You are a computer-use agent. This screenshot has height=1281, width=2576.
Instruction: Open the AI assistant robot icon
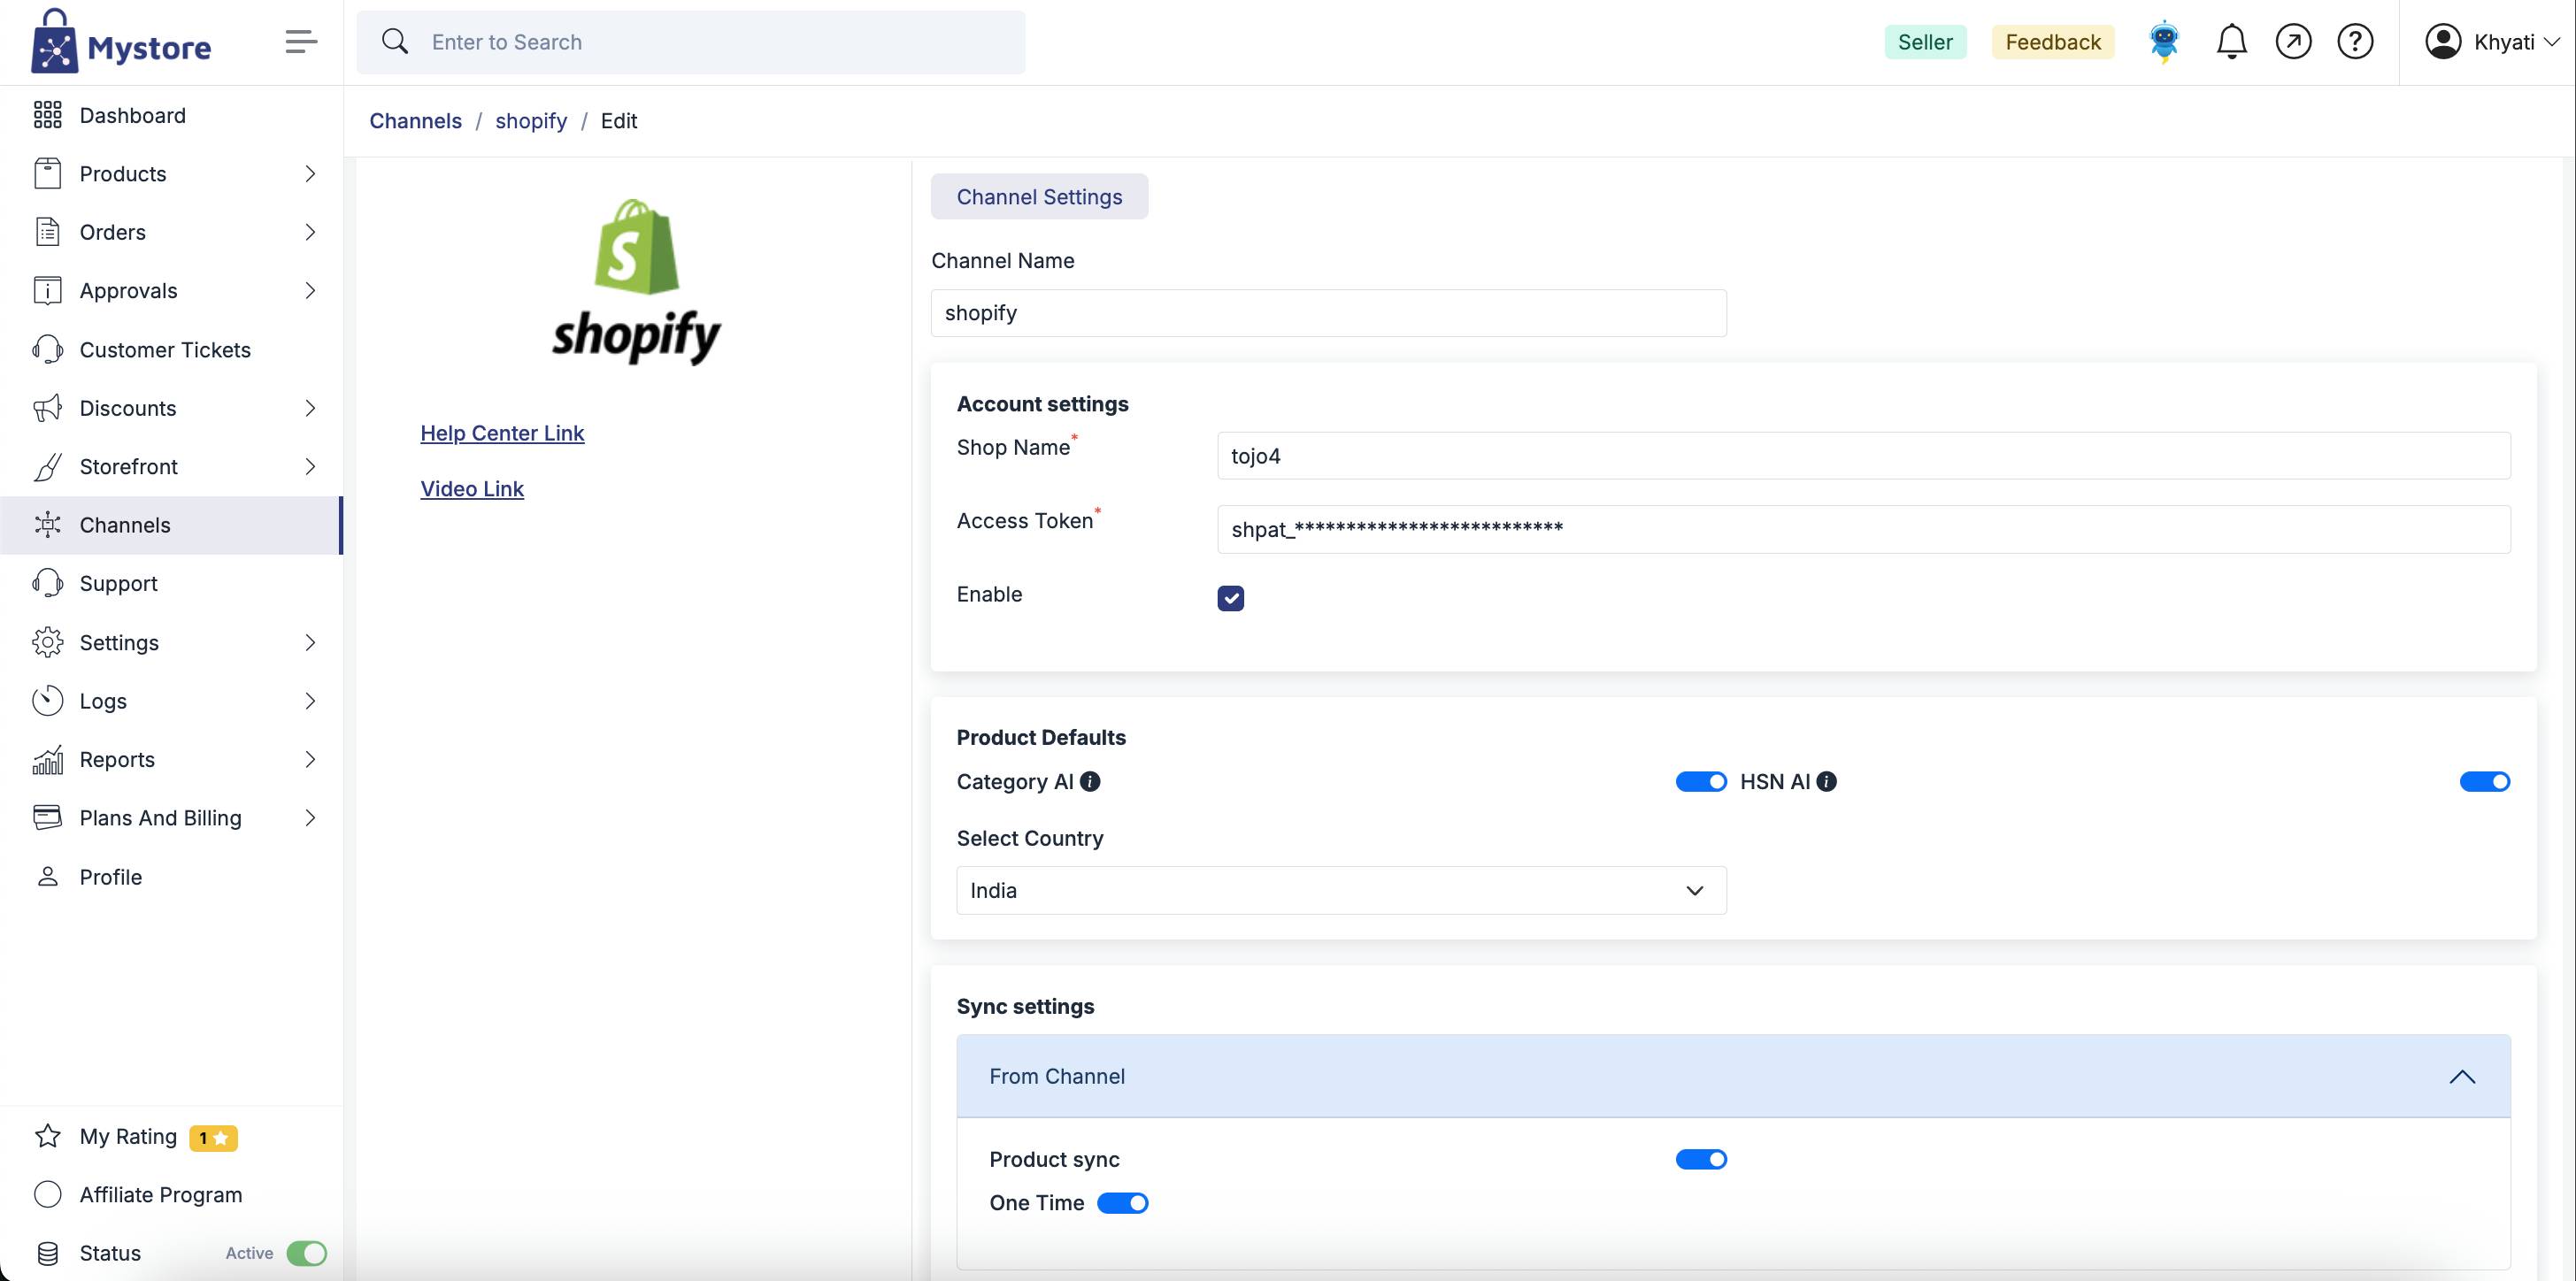2164,42
